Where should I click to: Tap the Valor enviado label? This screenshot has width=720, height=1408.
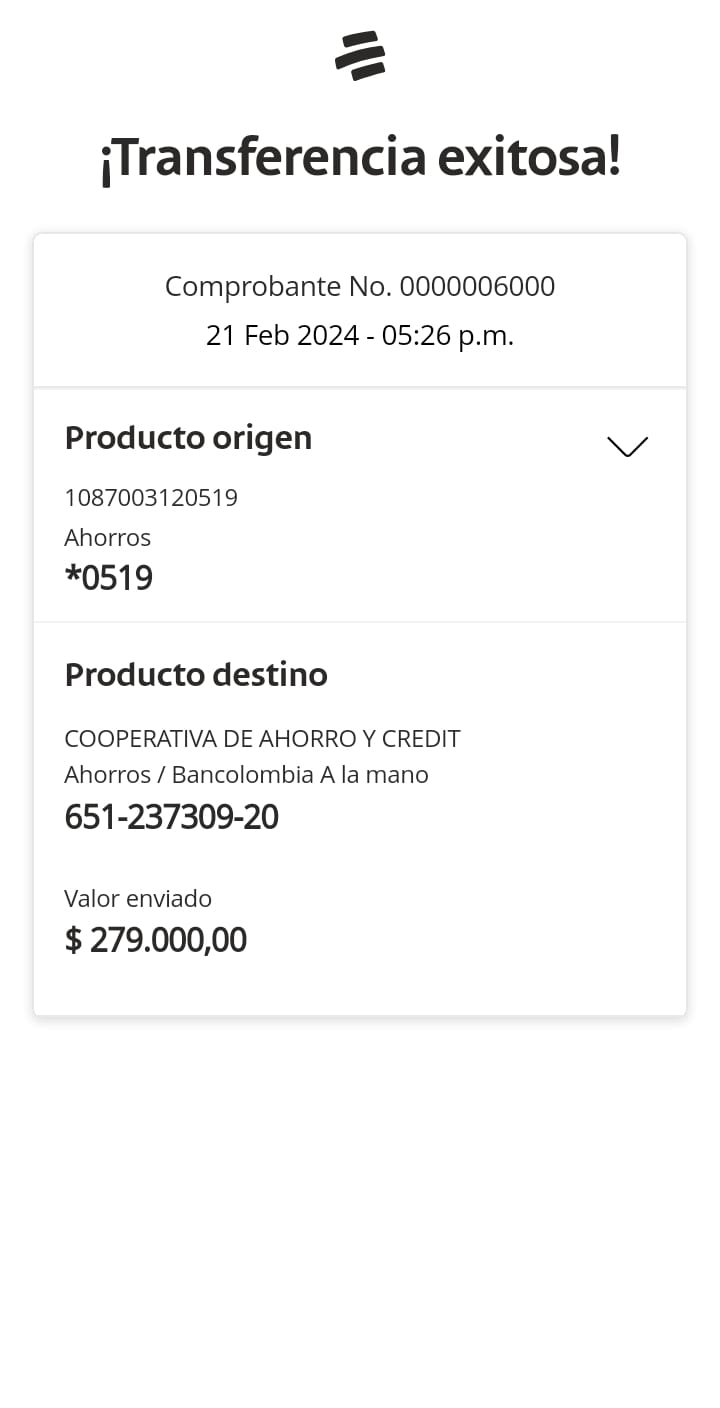tap(138, 899)
